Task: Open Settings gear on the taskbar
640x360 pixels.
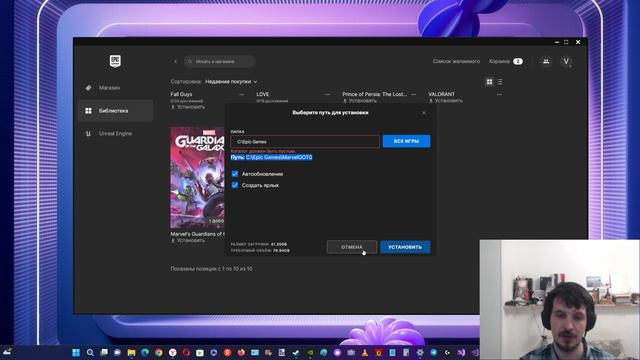Action: (420, 352)
